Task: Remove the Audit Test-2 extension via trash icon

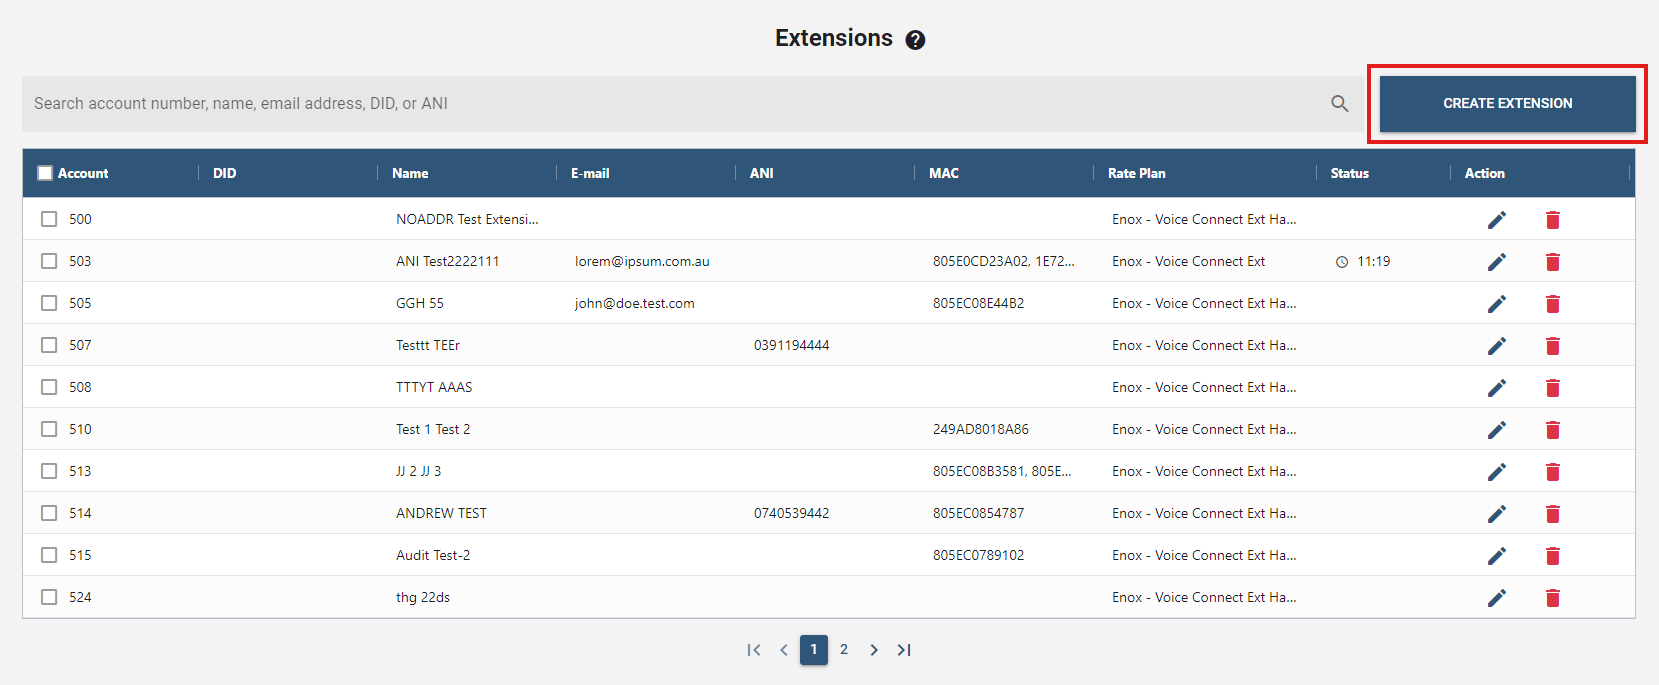Action: [1552, 556]
